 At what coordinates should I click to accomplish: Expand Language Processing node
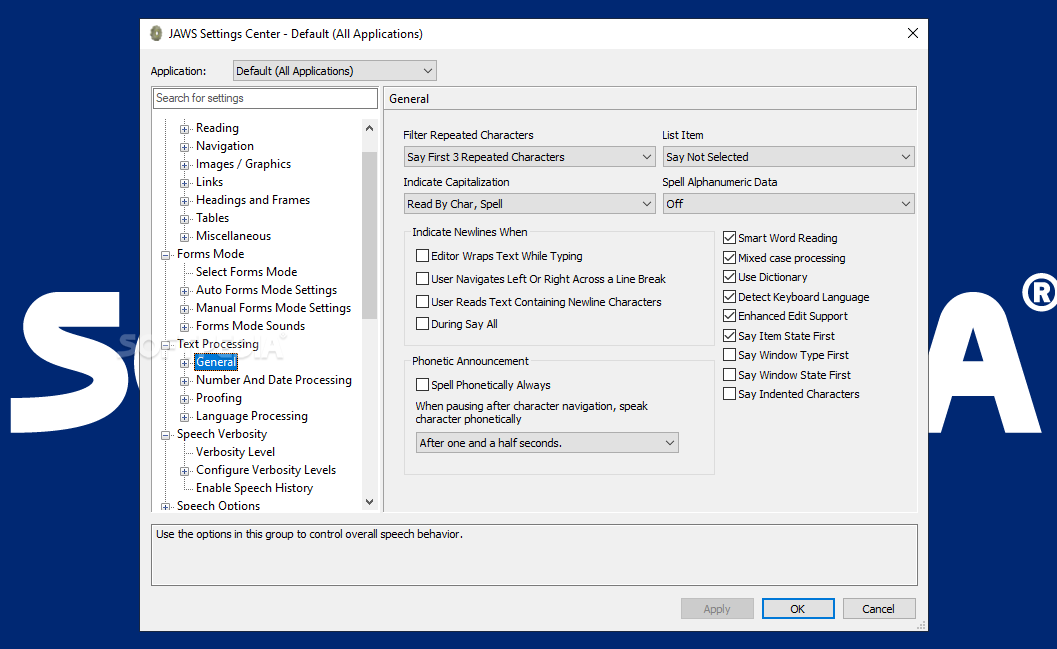pos(184,417)
